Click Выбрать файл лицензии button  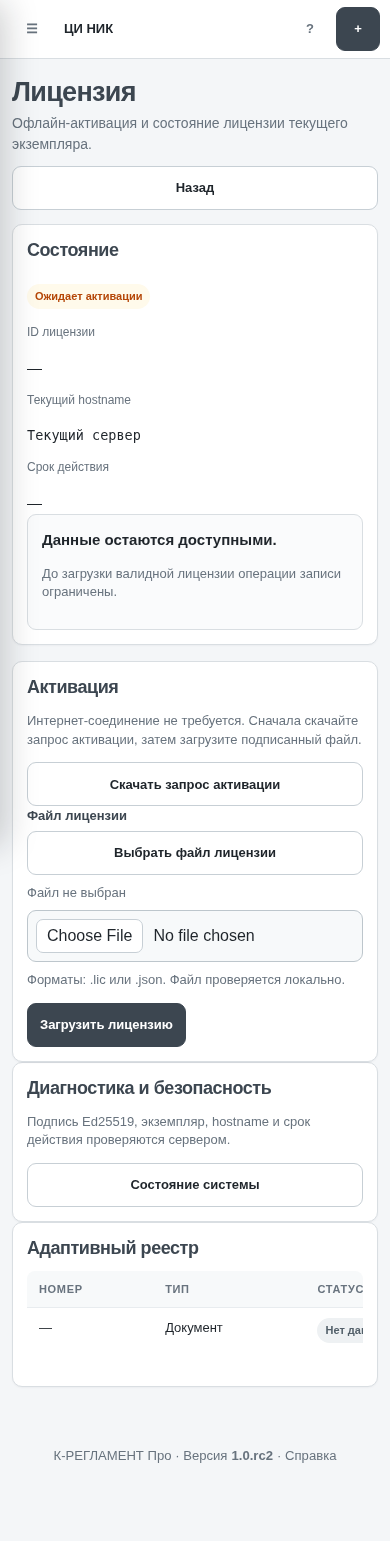pyautogui.click(x=195, y=853)
